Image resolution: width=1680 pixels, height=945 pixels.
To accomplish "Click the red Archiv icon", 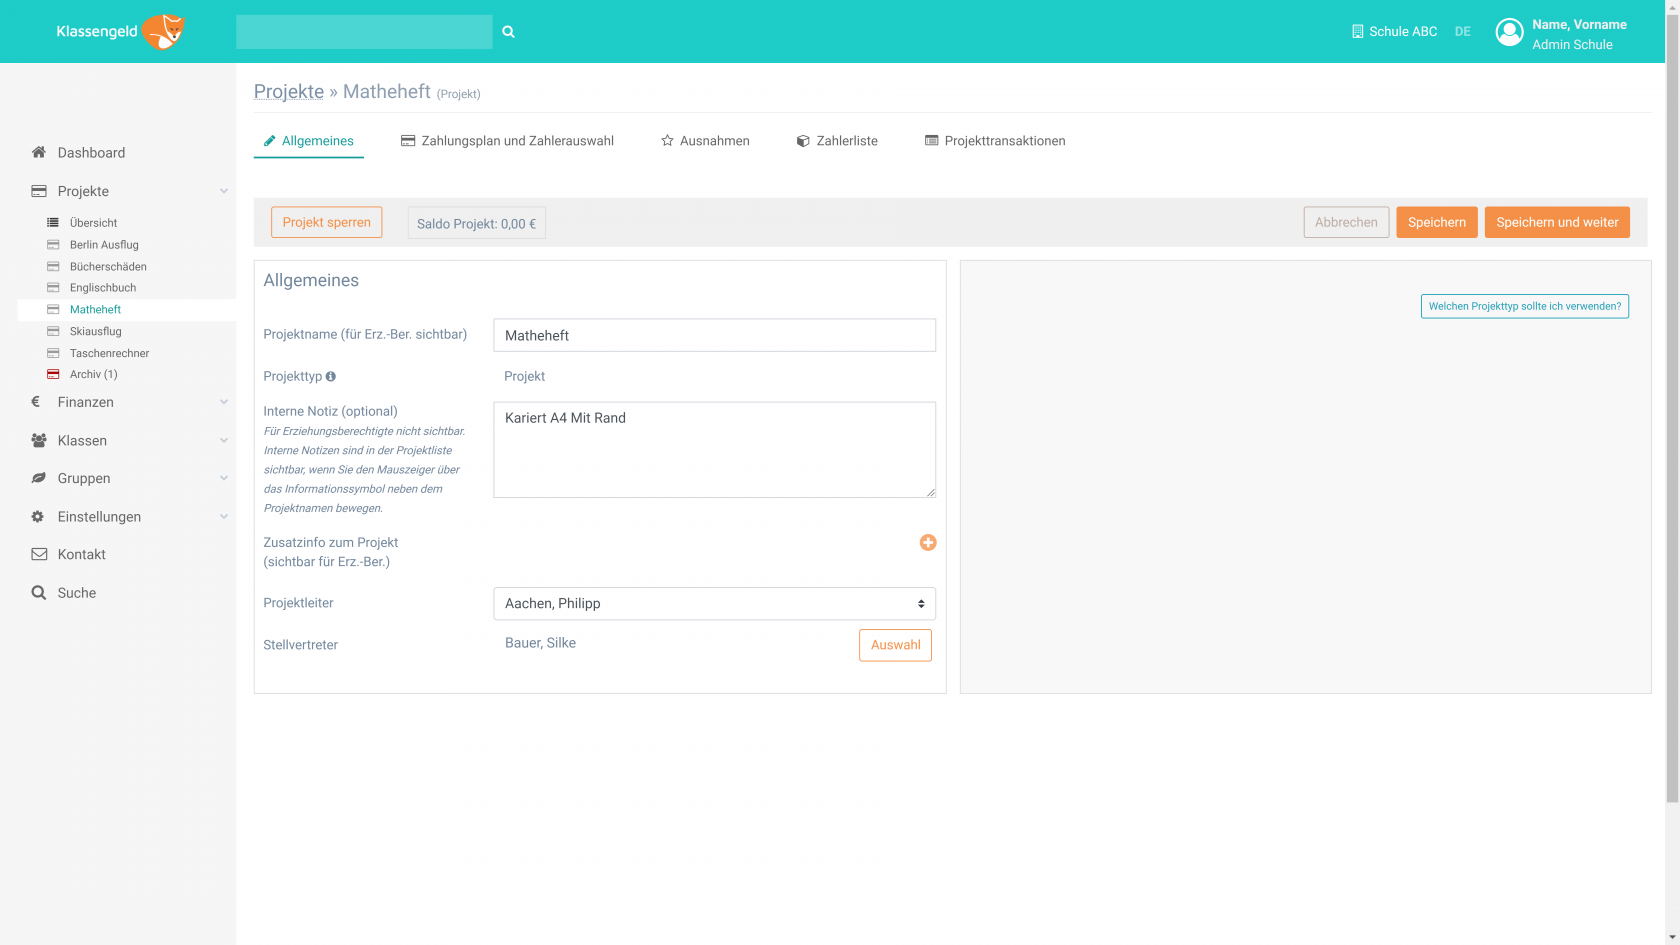I will (x=53, y=374).
